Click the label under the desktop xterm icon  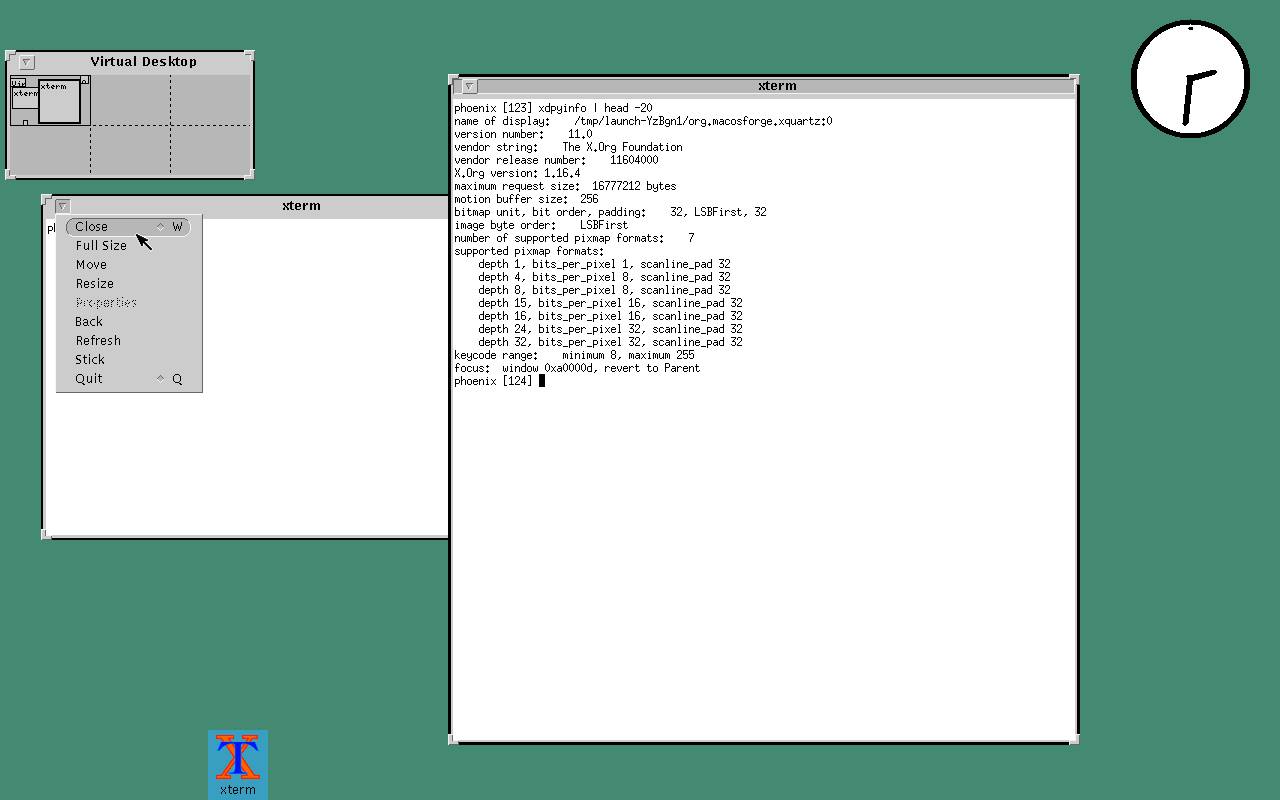[x=238, y=790]
